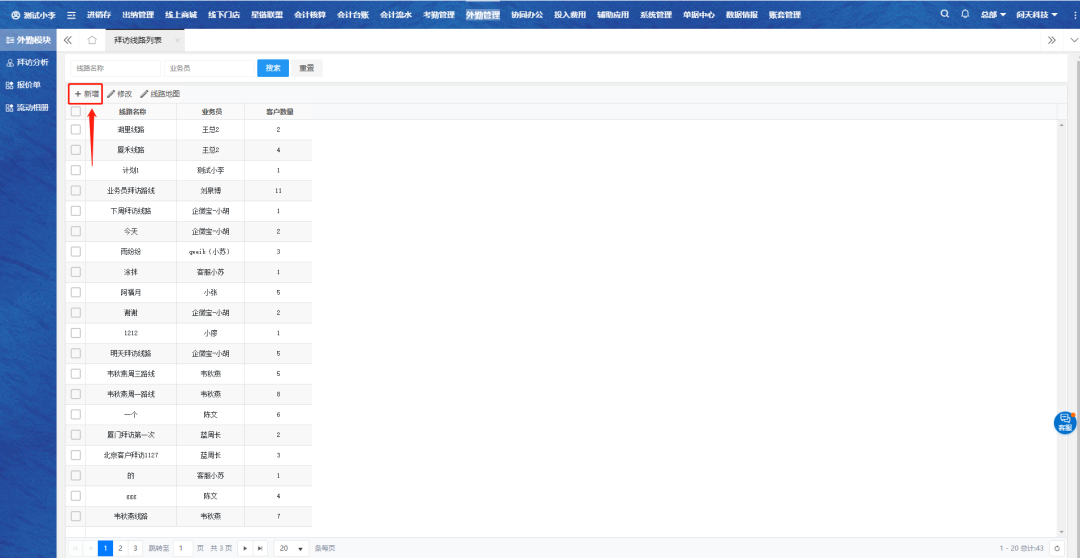The width and height of the screenshot is (1080, 558).
Task: Click the search magnifier icon in top bar
Action: click(946, 14)
